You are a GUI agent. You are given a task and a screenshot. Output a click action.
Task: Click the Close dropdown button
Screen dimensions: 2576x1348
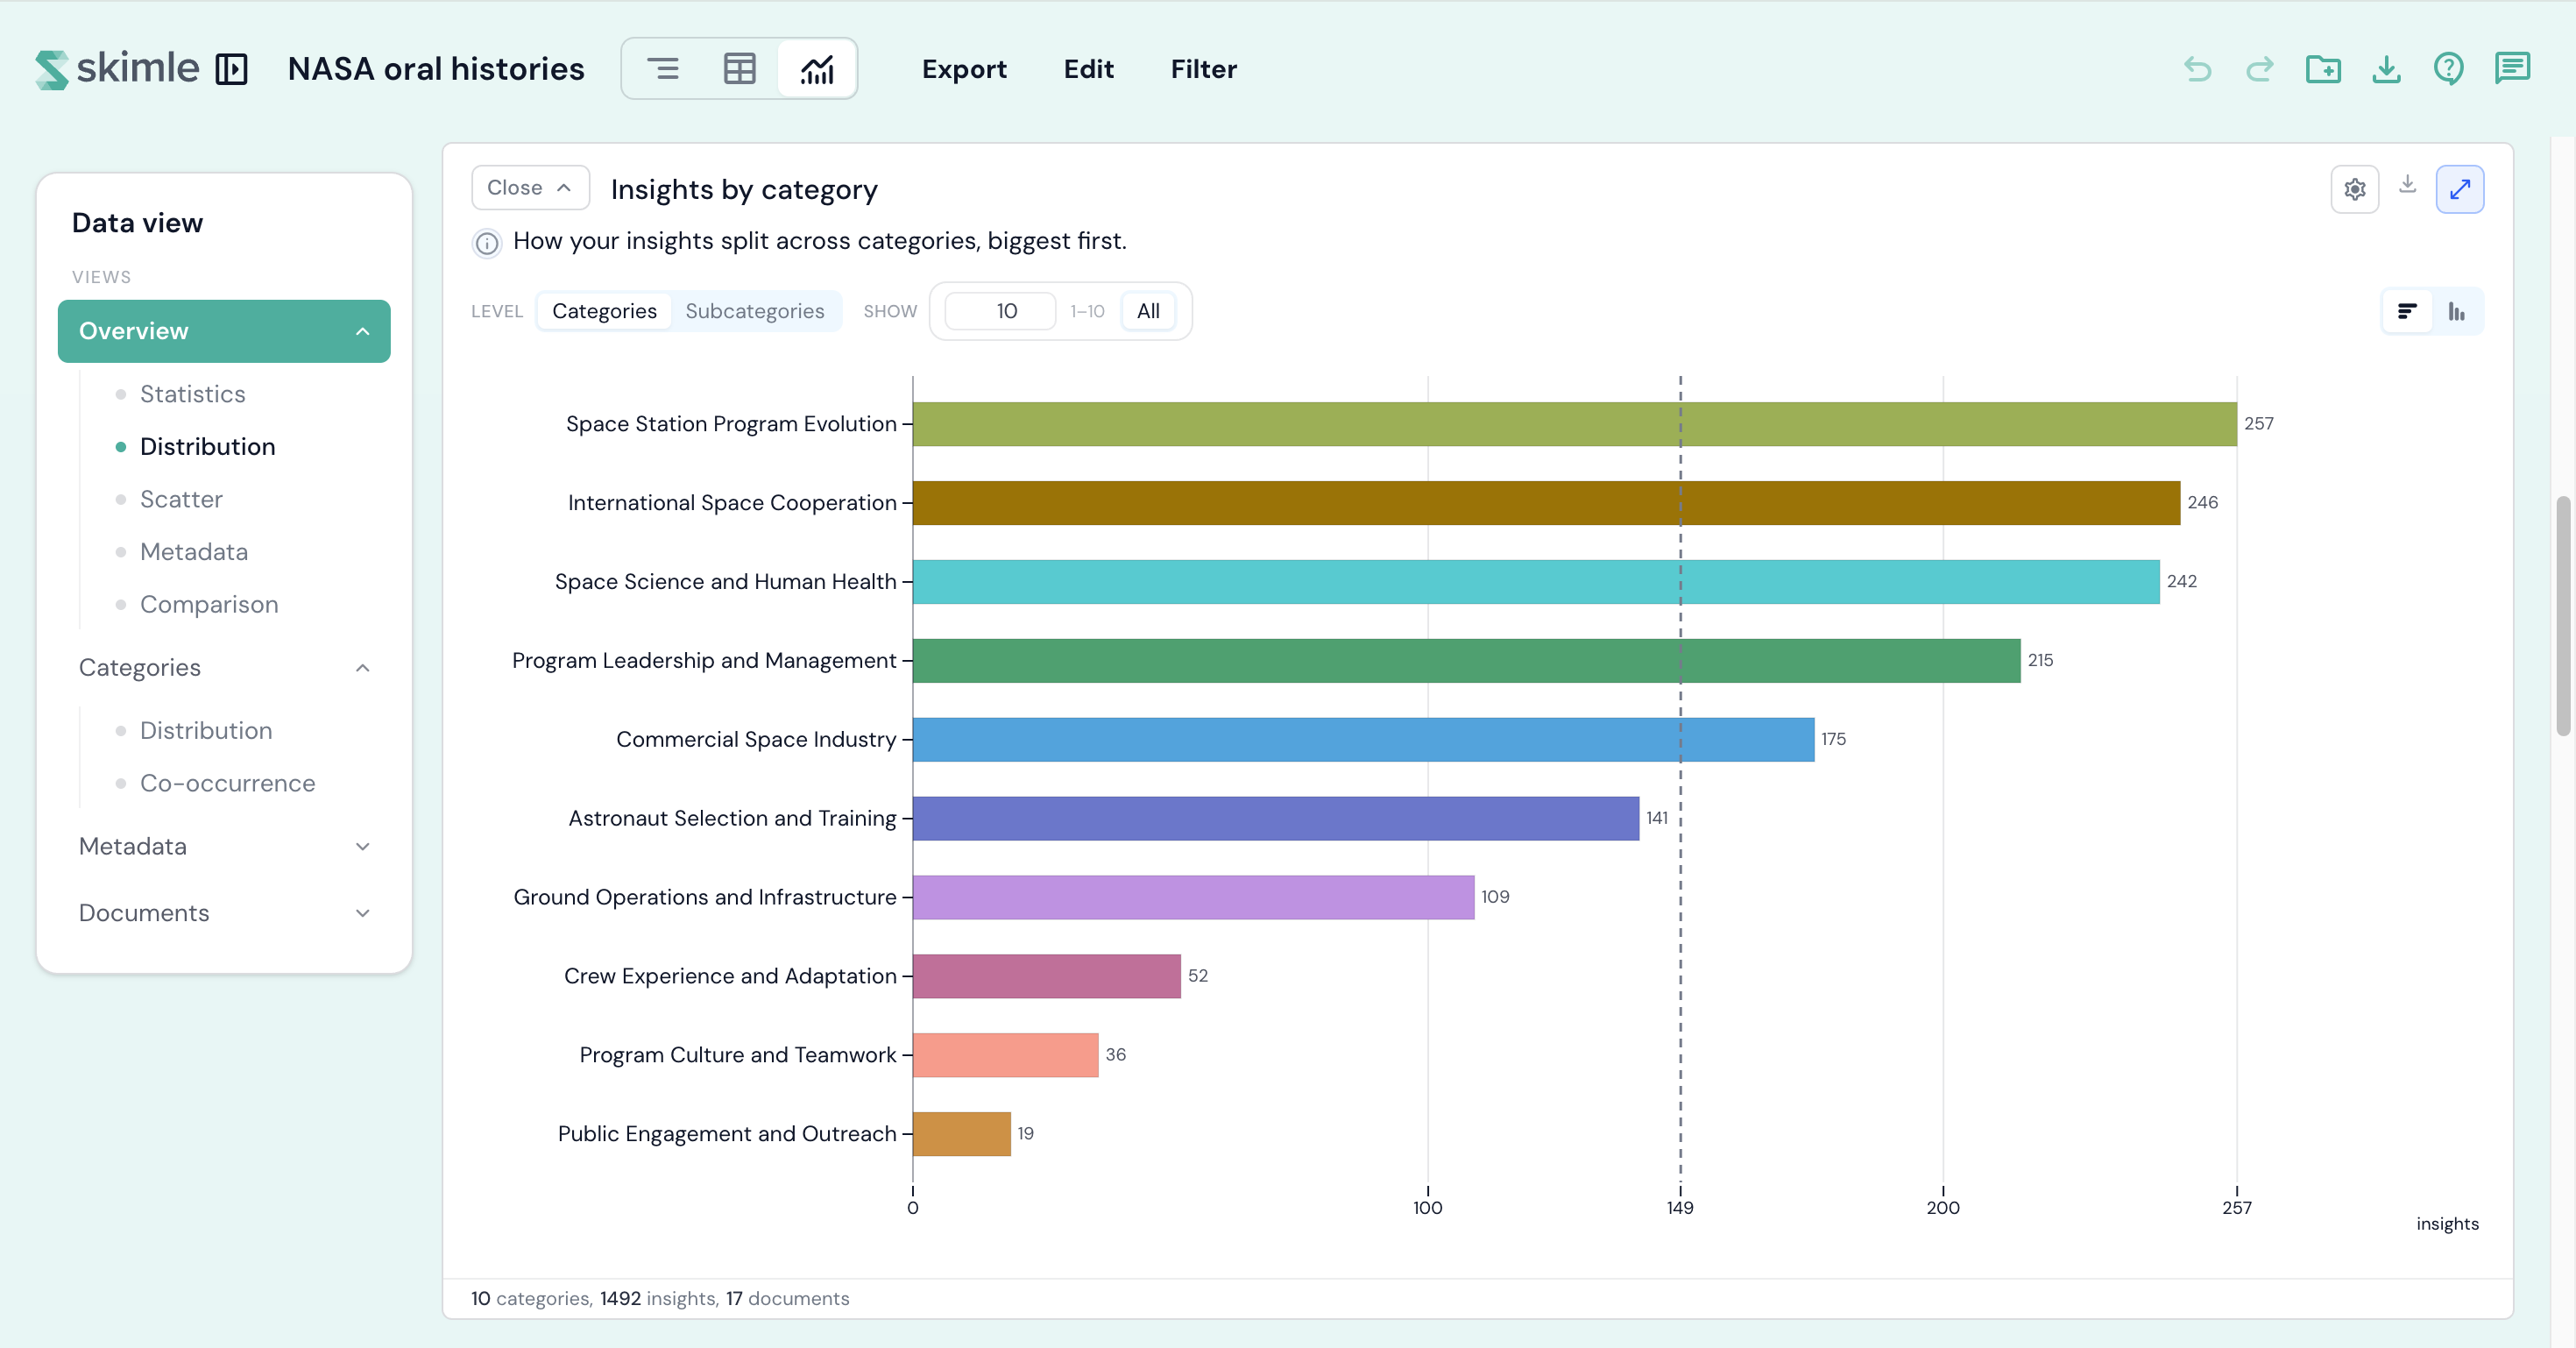coord(530,188)
